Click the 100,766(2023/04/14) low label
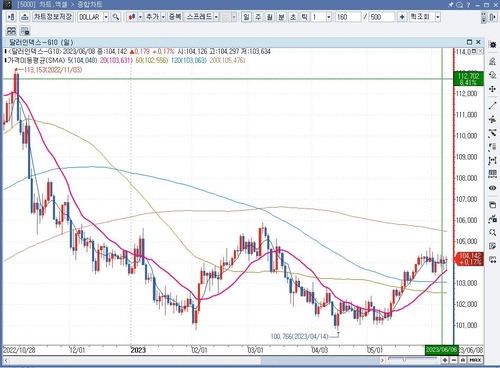The width and height of the screenshot is (500, 368). pos(299,336)
